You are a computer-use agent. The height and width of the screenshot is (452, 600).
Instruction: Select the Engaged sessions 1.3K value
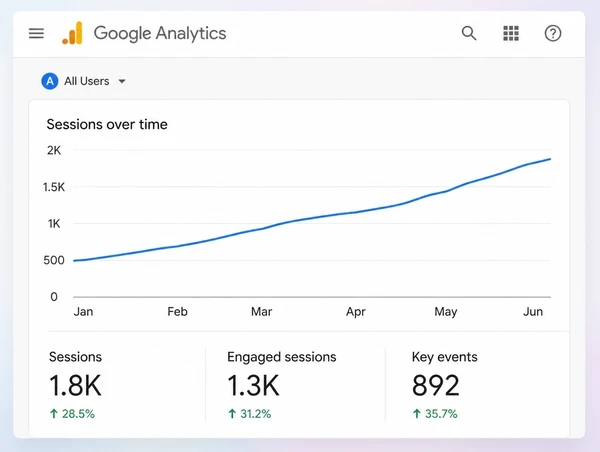click(253, 385)
